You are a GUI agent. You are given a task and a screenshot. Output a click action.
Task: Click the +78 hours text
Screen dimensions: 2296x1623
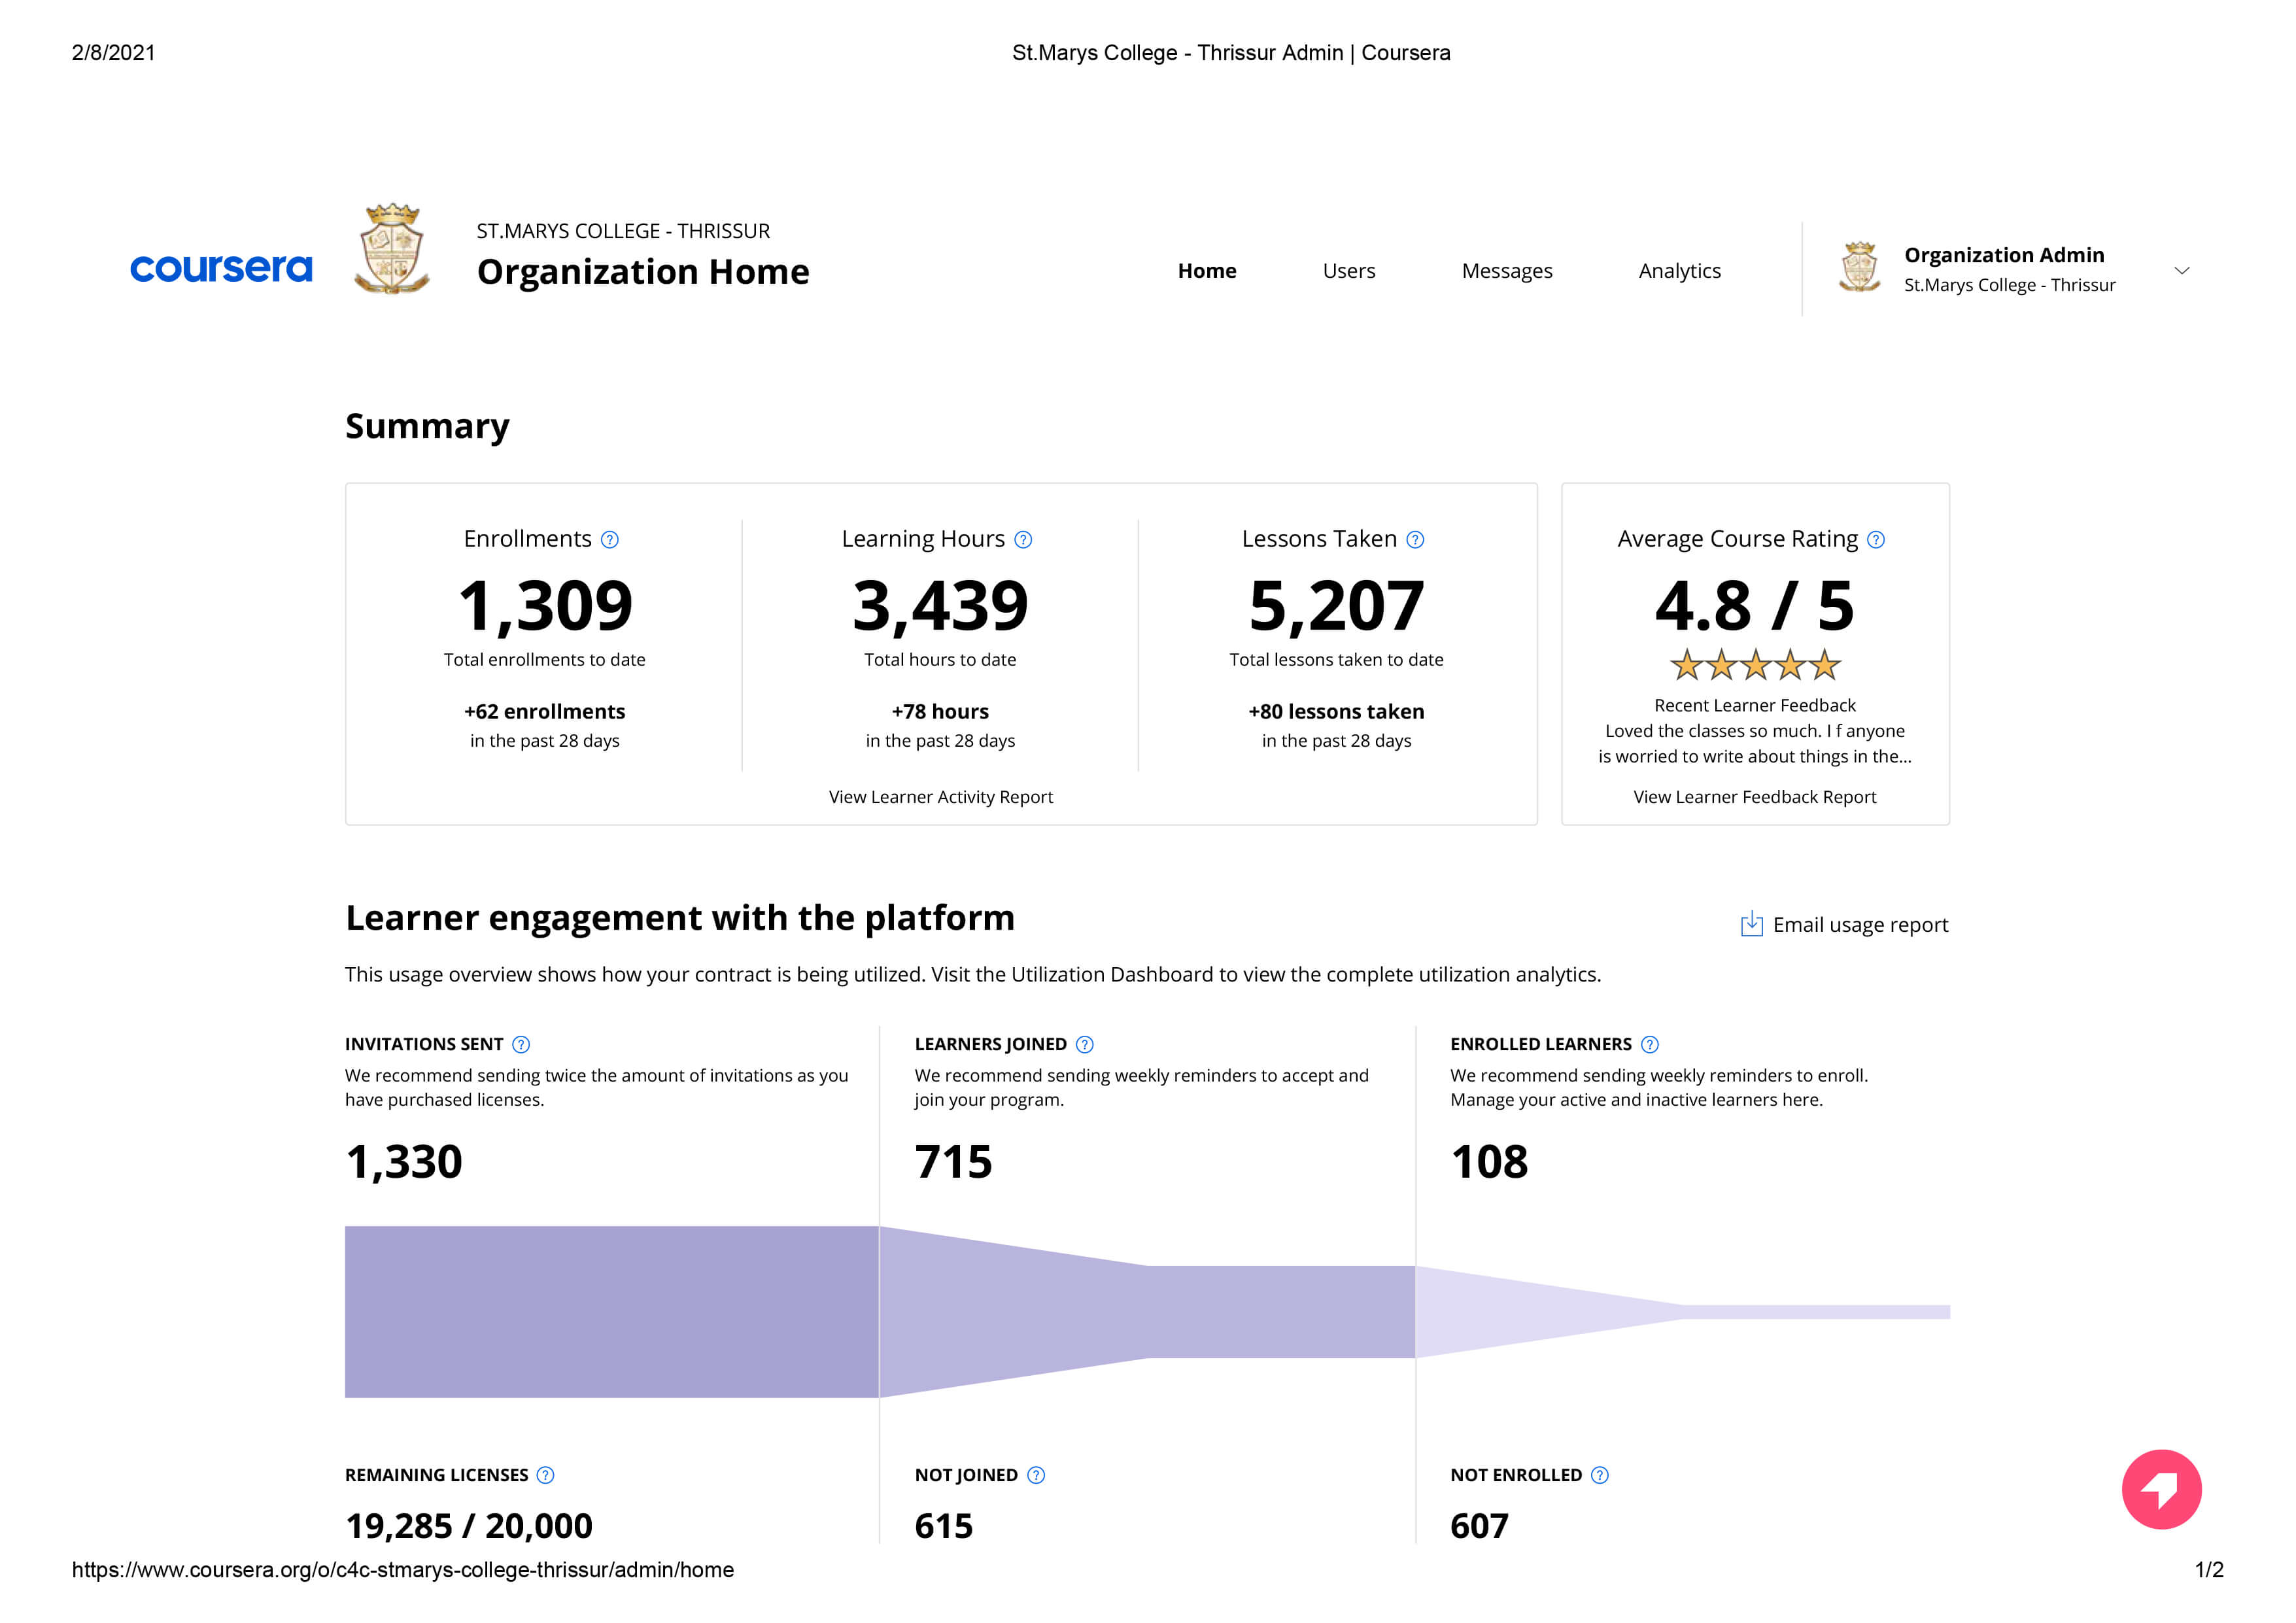[940, 712]
